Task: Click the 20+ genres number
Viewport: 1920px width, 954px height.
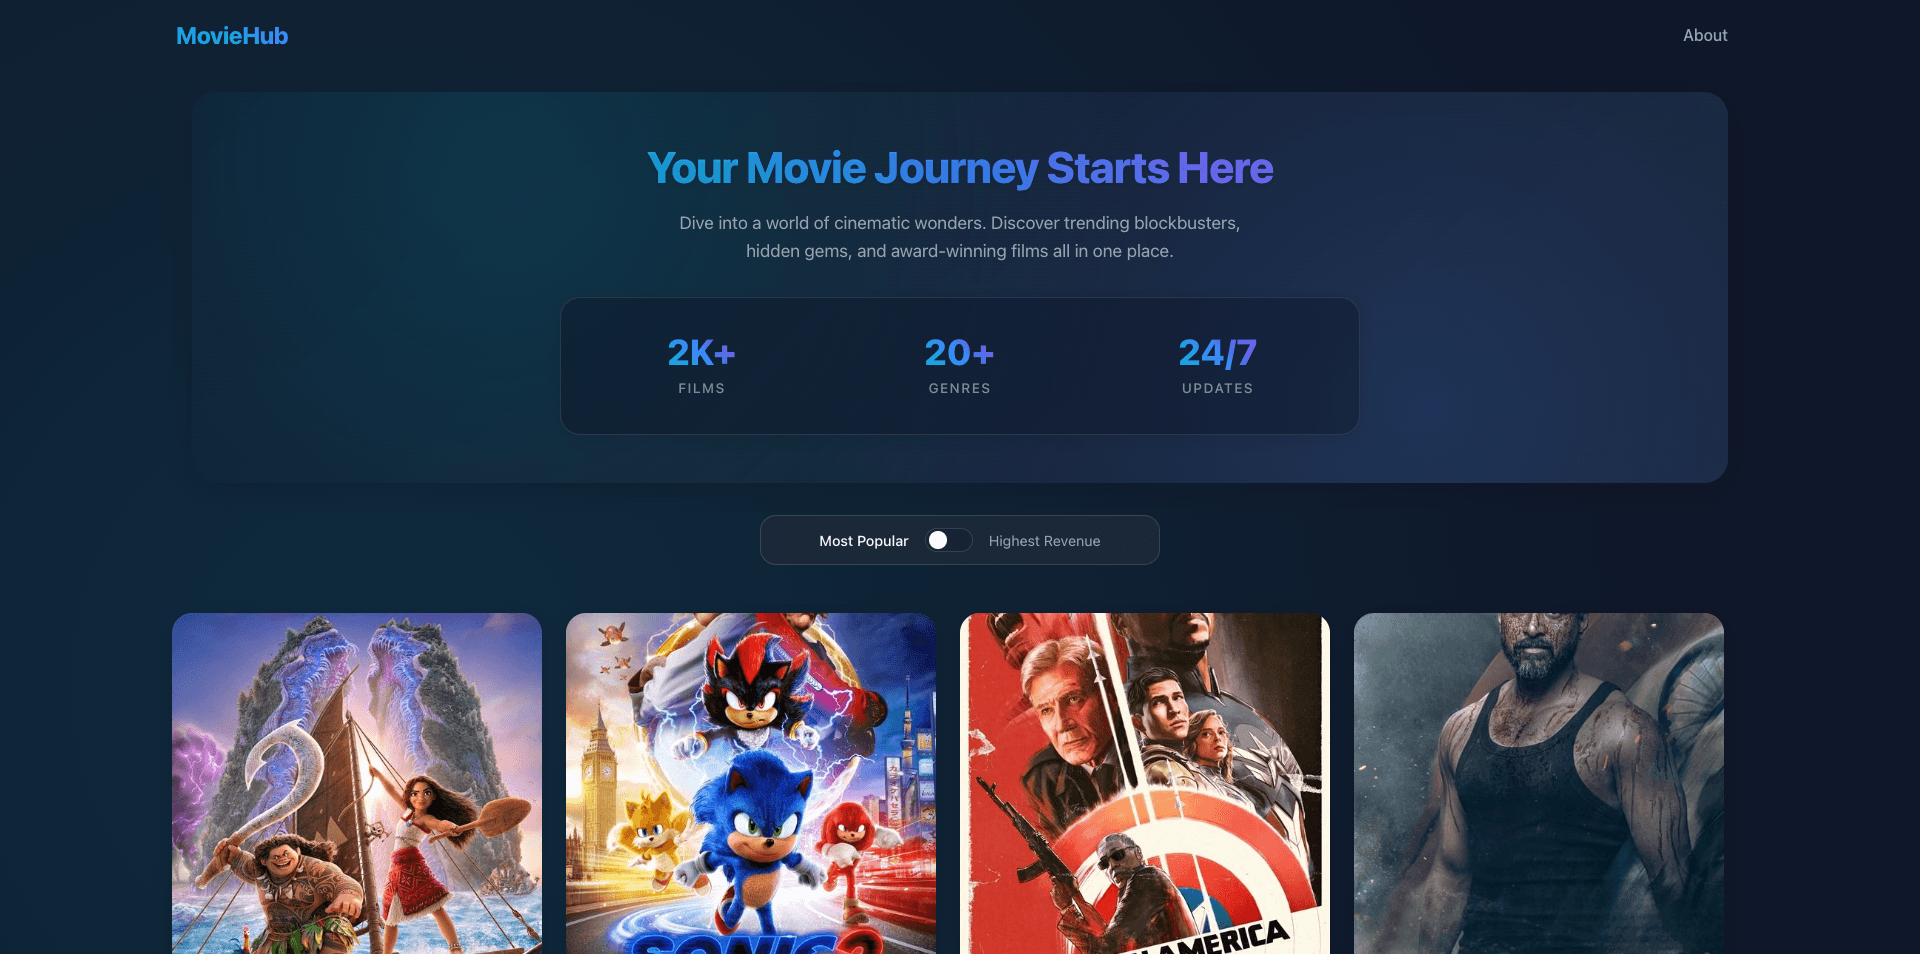Action: tap(959, 353)
